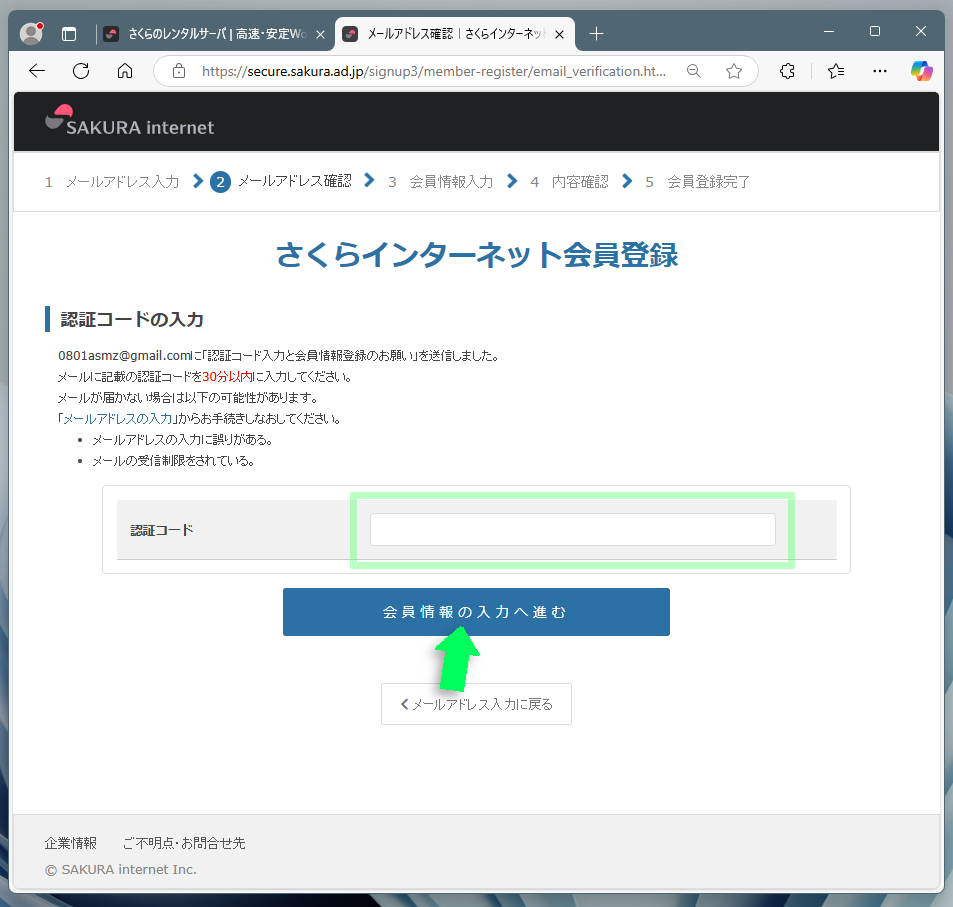Click the red 30分以内 text

(227, 377)
